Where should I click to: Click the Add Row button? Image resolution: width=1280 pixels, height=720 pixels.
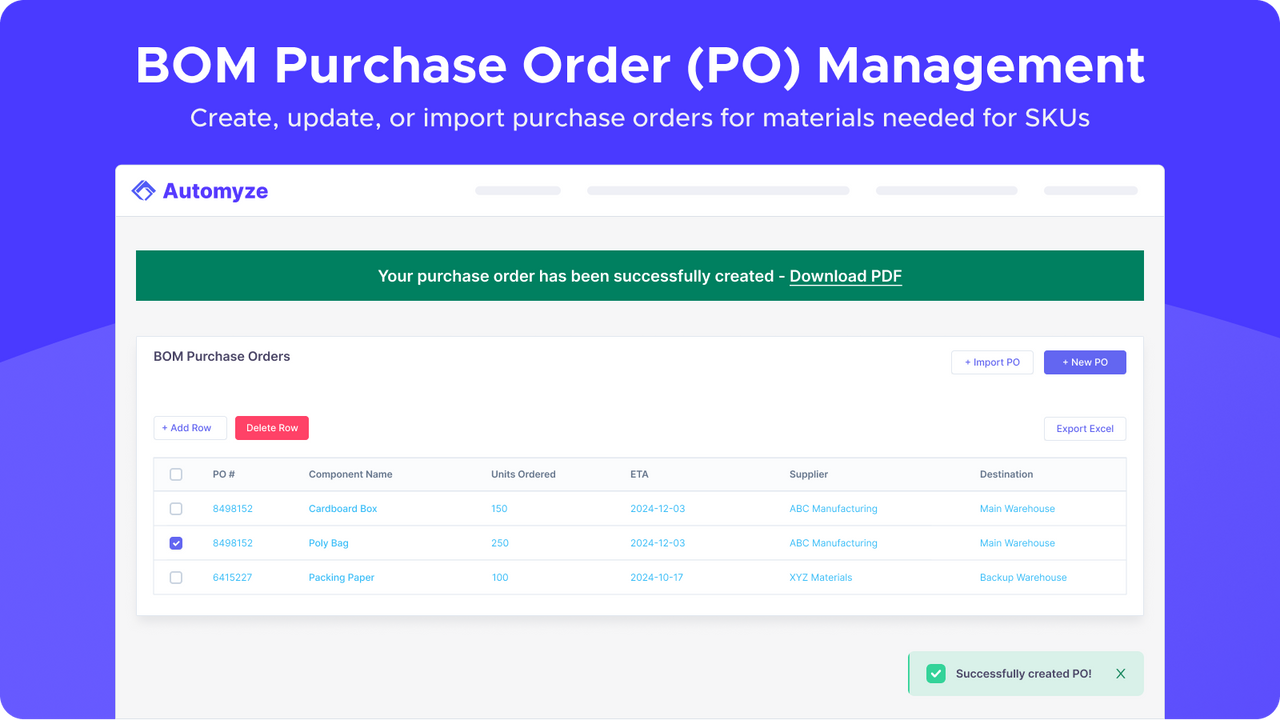[x=190, y=428]
